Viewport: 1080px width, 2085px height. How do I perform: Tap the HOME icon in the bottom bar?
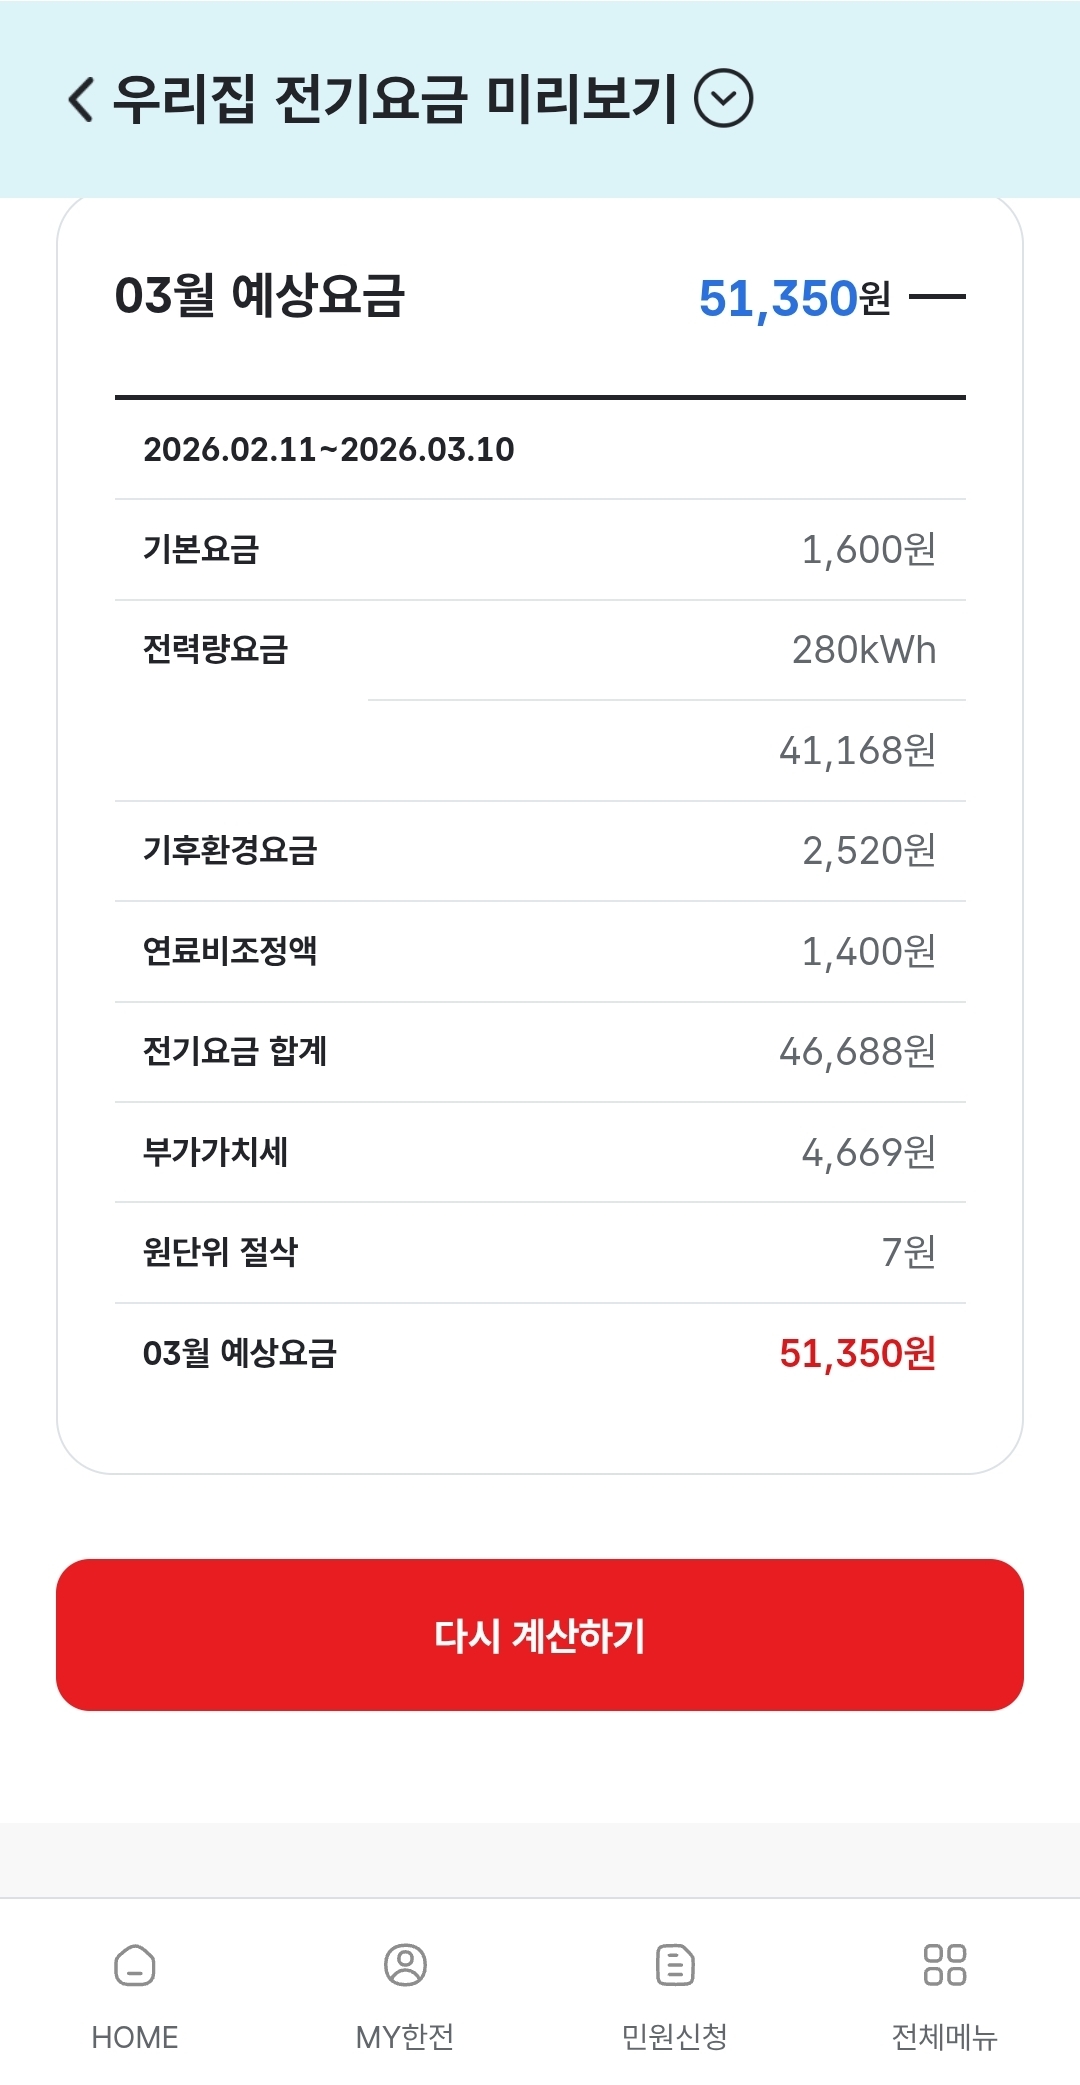click(135, 1964)
